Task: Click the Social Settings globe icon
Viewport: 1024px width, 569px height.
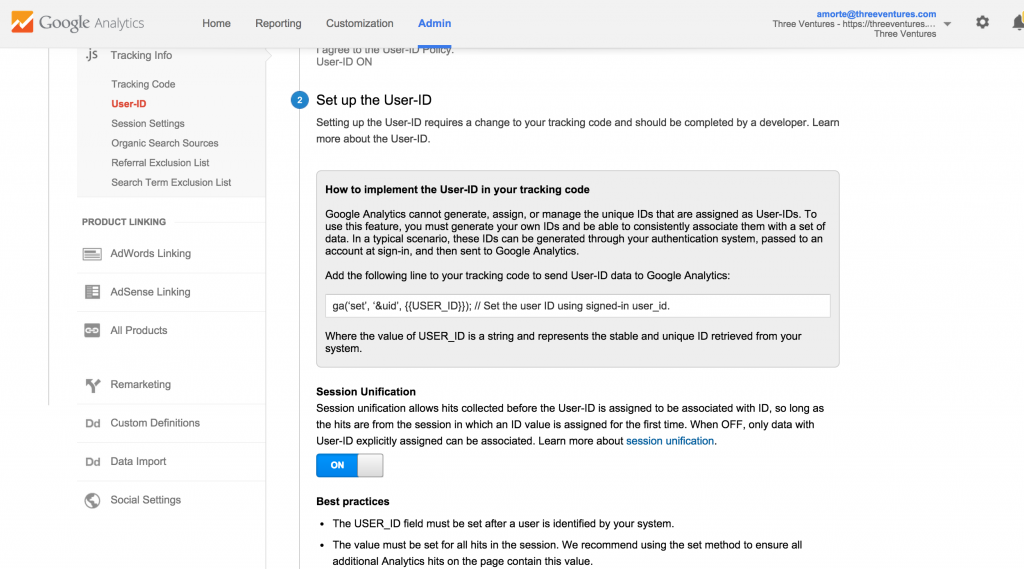Action: pyautogui.click(x=92, y=500)
